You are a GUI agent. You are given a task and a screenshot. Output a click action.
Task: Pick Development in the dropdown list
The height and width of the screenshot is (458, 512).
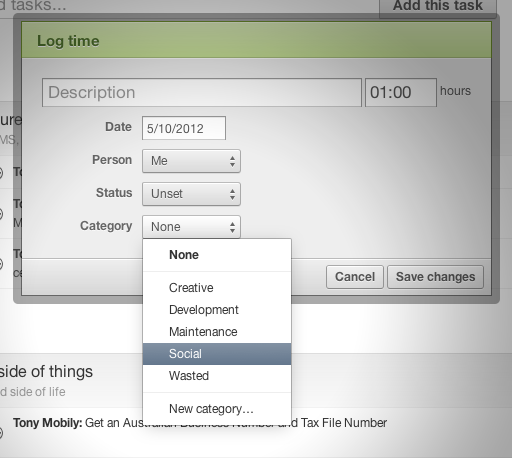pyautogui.click(x=217, y=310)
